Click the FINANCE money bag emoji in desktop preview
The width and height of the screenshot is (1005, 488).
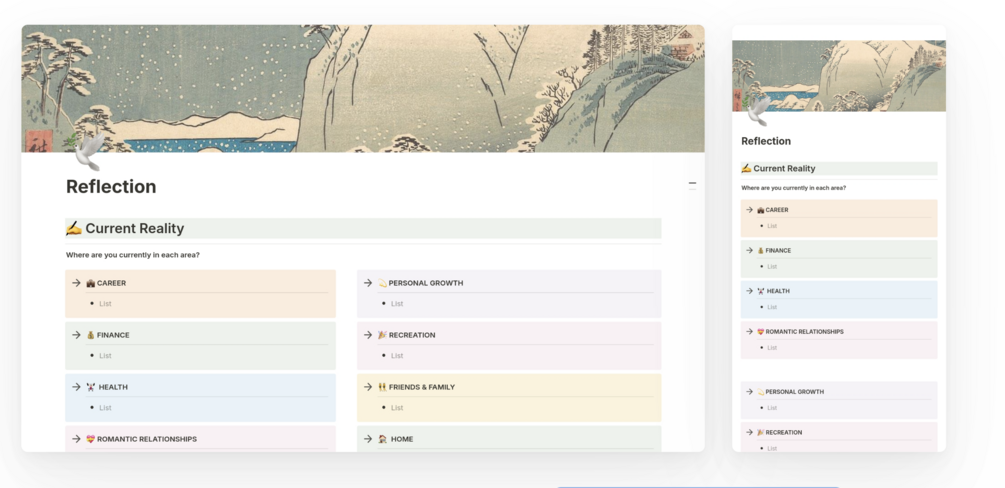pyautogui.click(x=90, y=335)
